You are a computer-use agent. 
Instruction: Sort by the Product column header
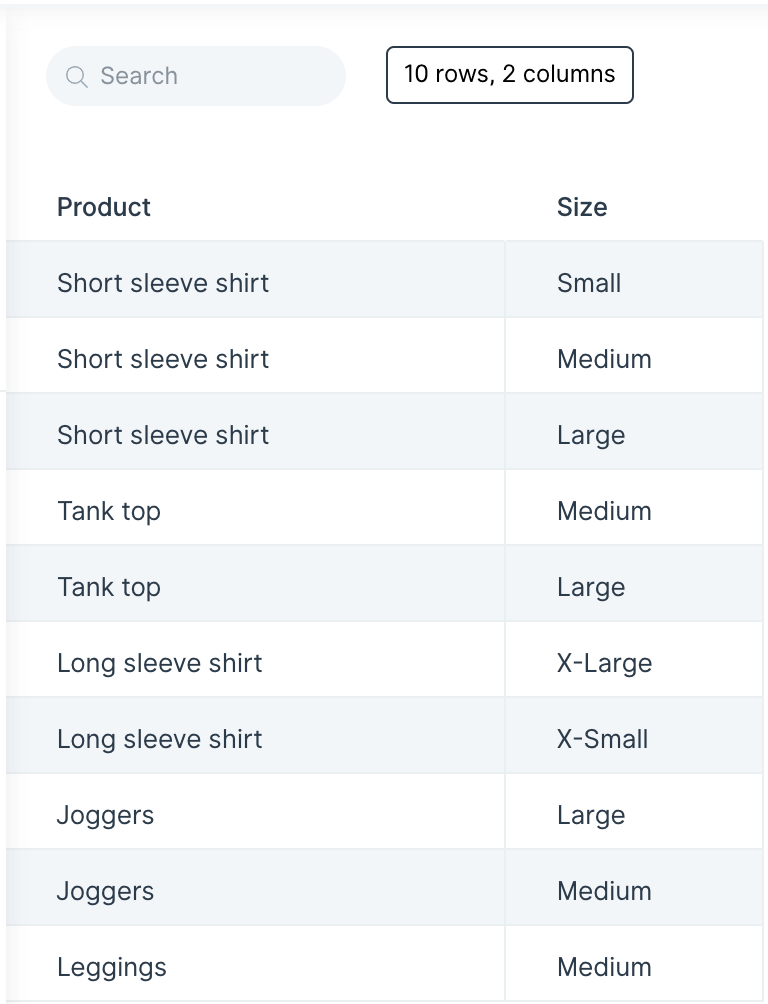[104, 207]
